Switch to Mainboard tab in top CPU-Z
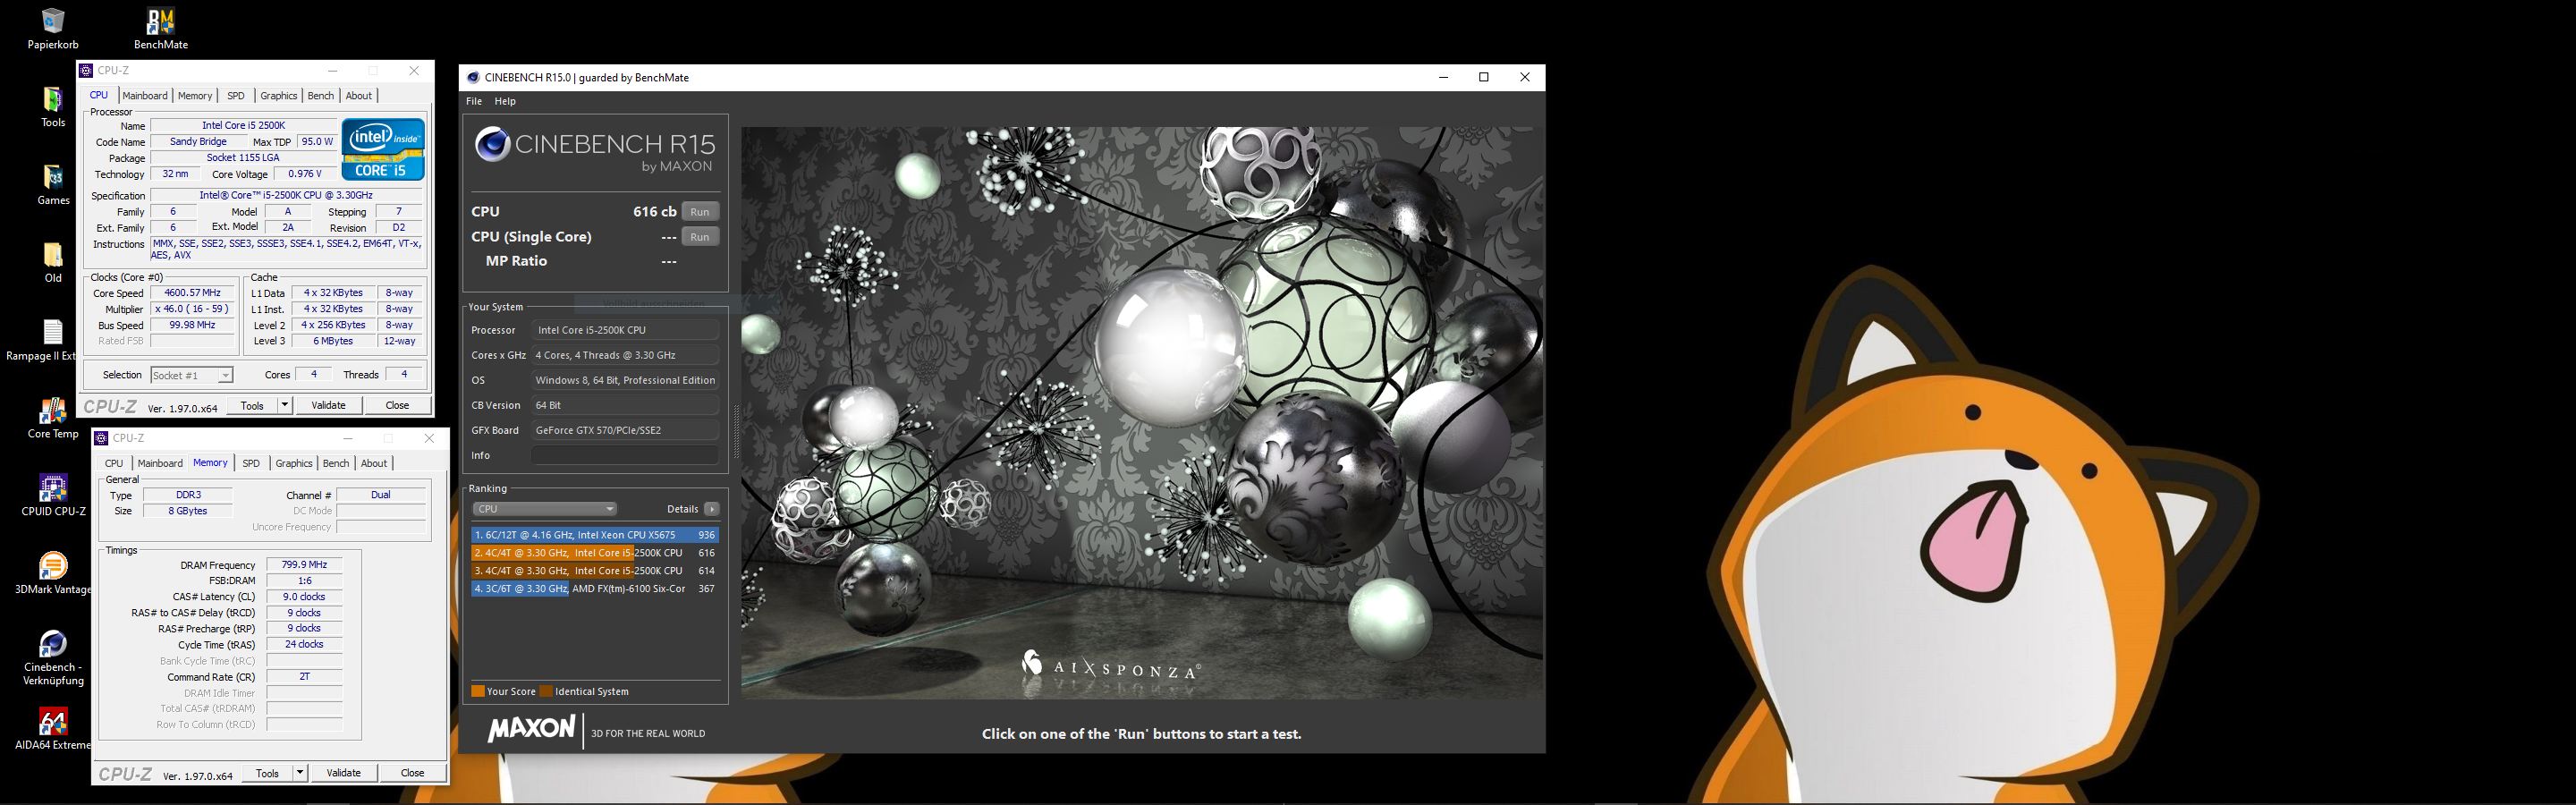Screen dimensions: 2576x805 pos(145,96)
